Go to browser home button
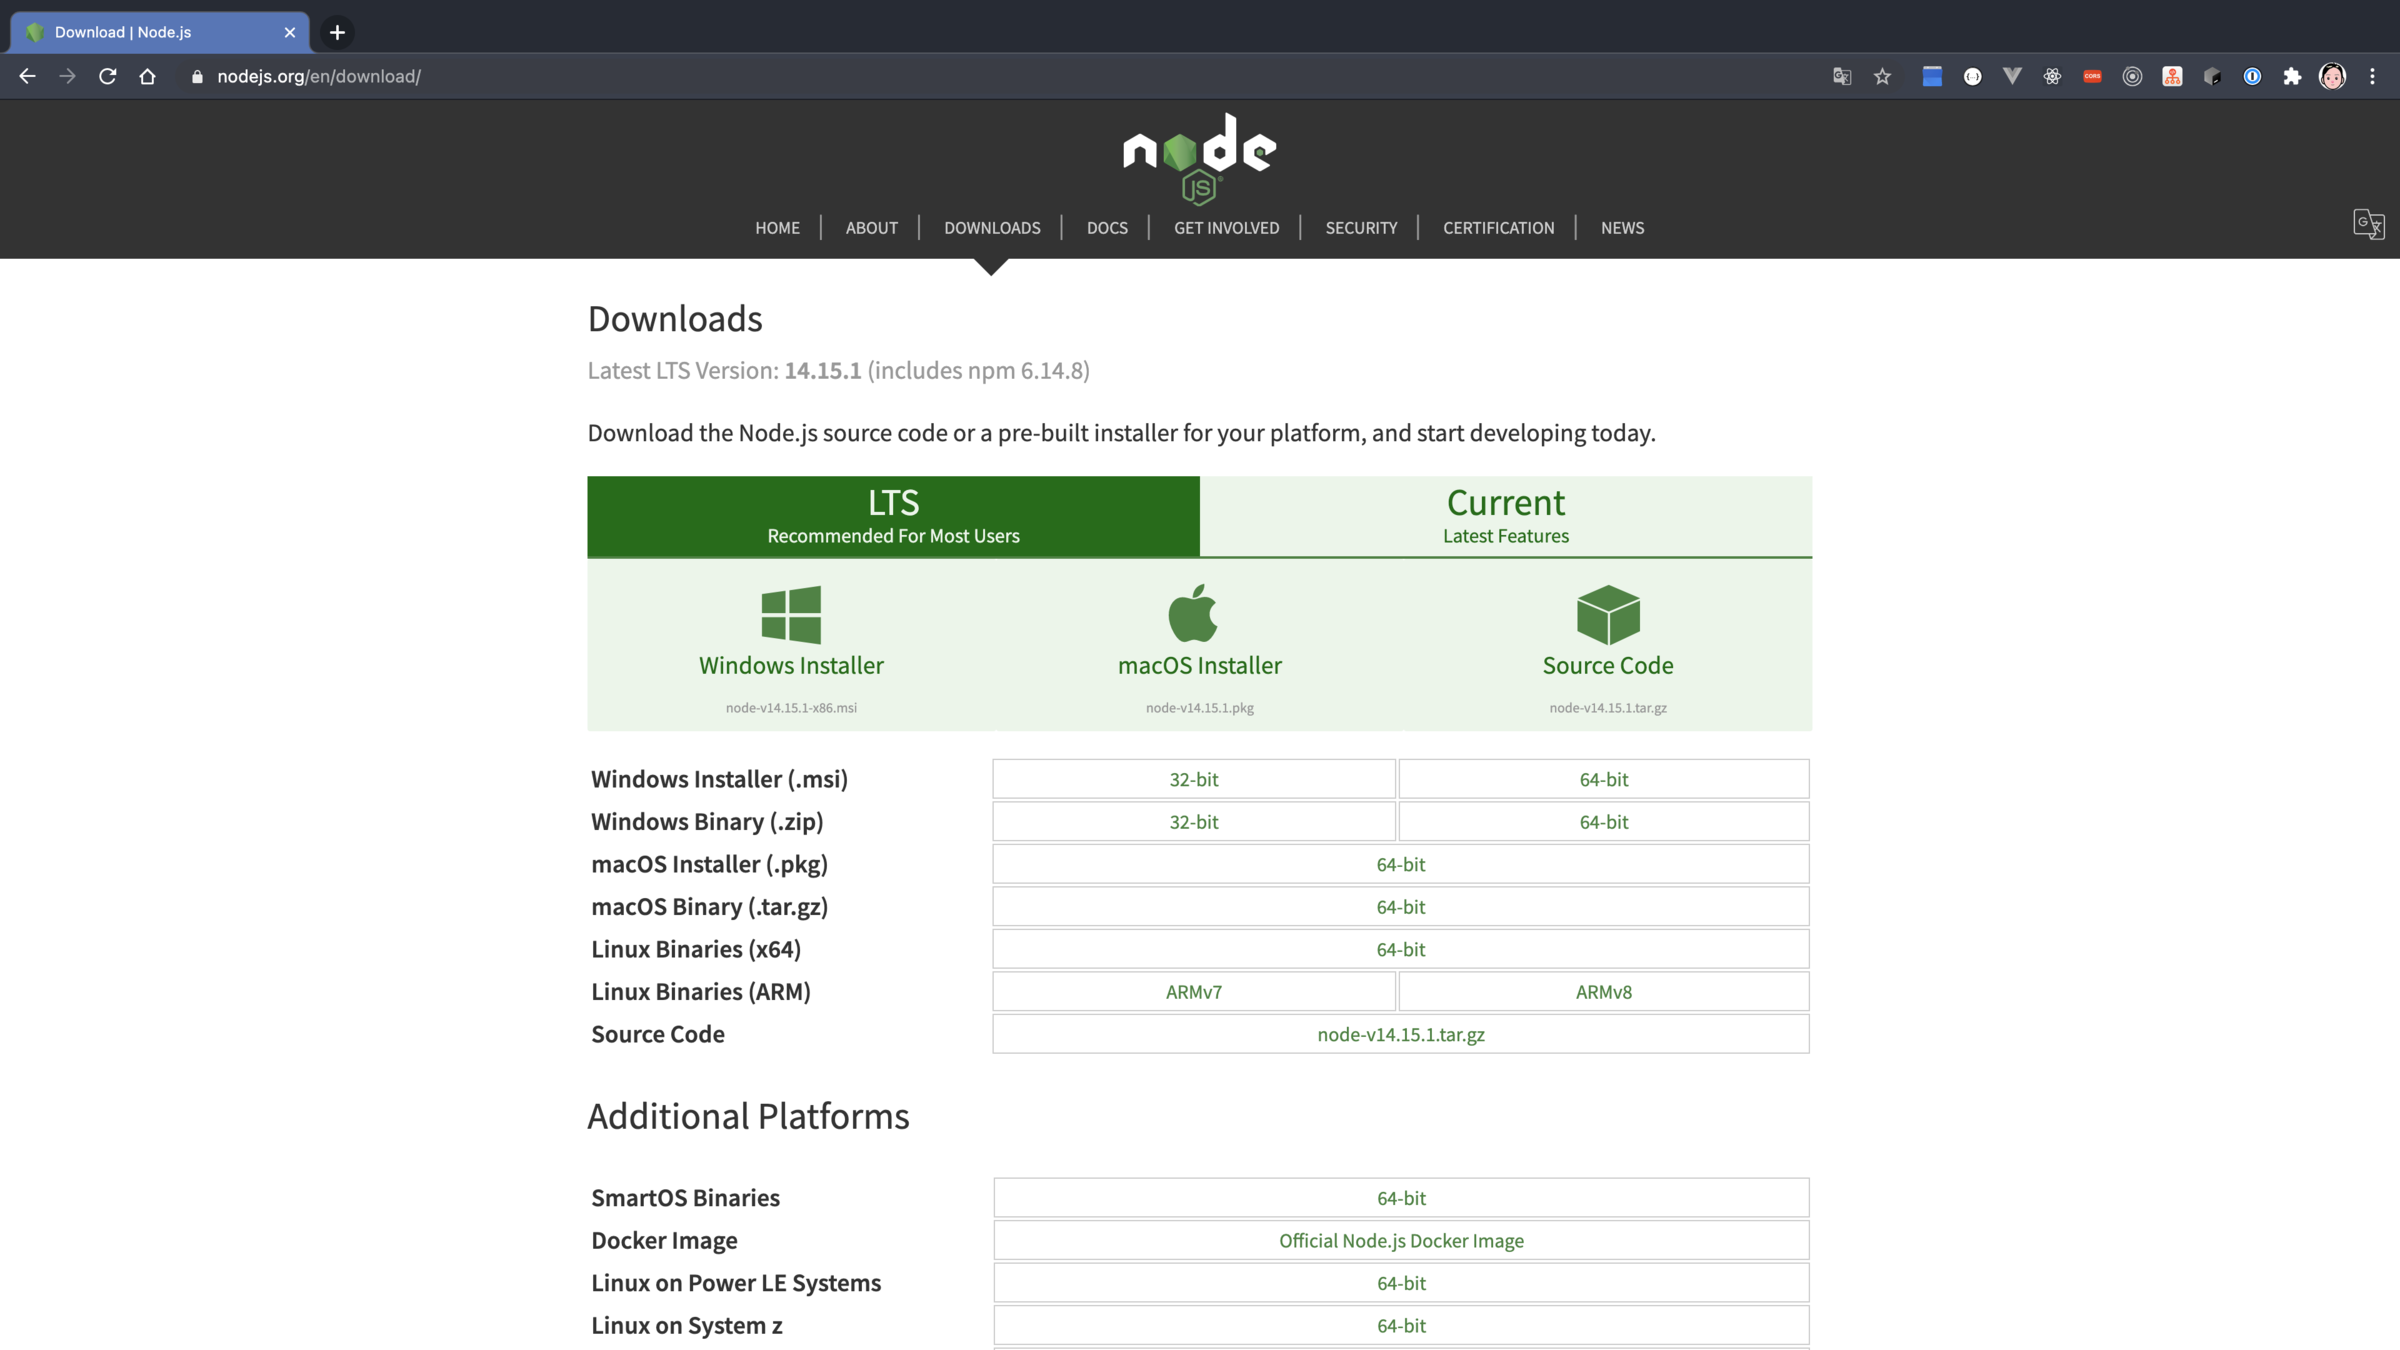2400x1350 pixels. (147, 76)
